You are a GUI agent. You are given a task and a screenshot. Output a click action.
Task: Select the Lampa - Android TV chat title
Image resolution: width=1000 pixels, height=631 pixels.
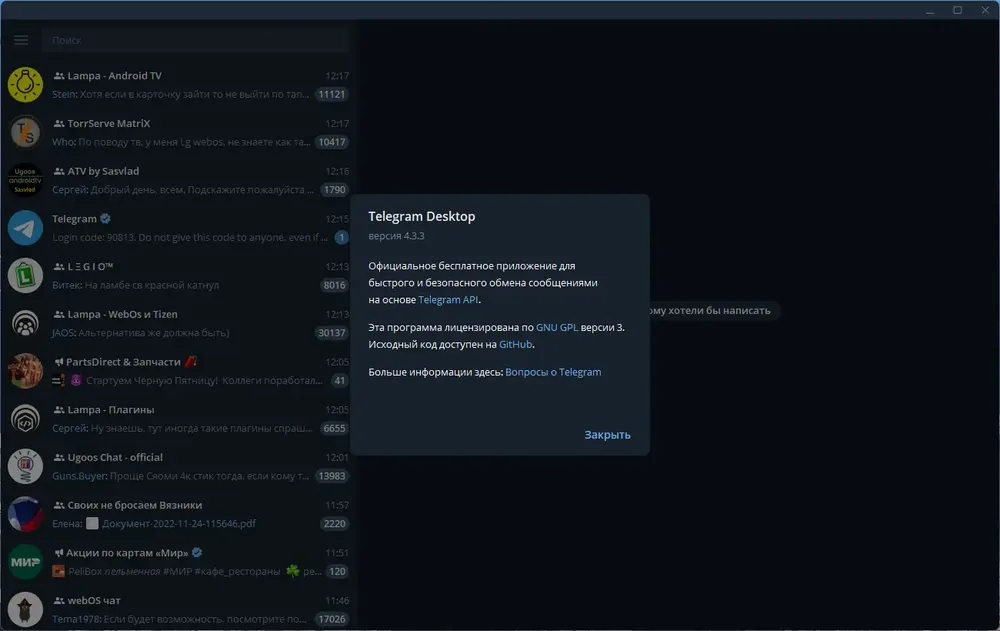(x=114, y=75)
